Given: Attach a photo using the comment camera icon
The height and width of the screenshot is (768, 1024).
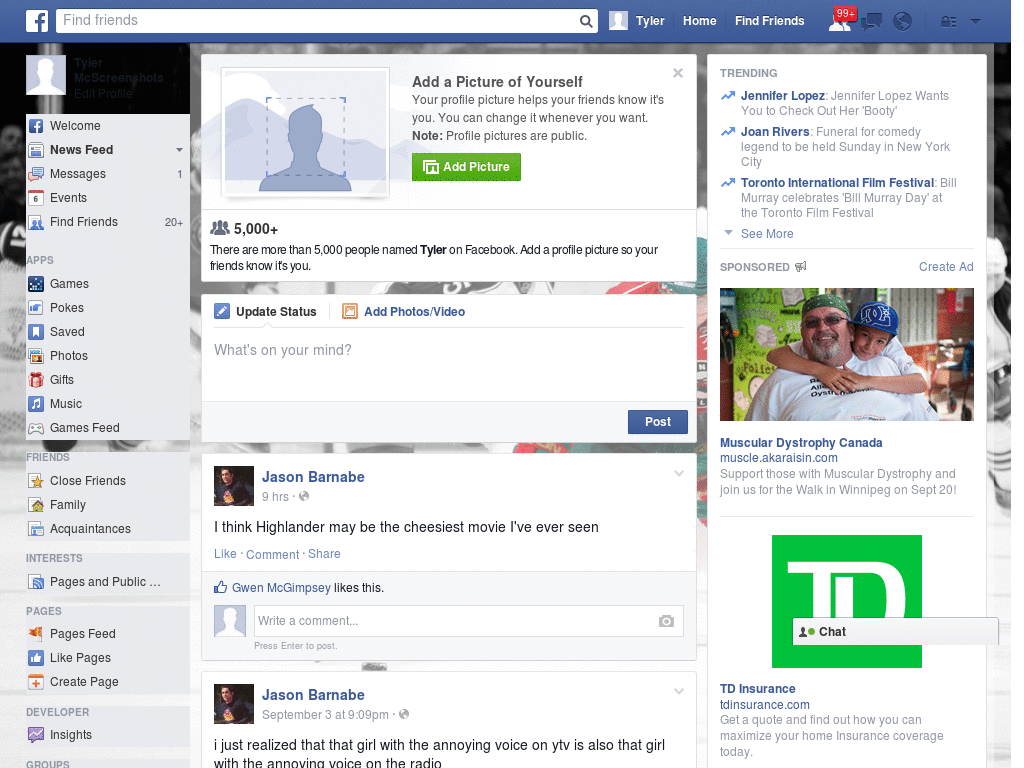Looking at the screenshot, I should click(x=666, y=621).
